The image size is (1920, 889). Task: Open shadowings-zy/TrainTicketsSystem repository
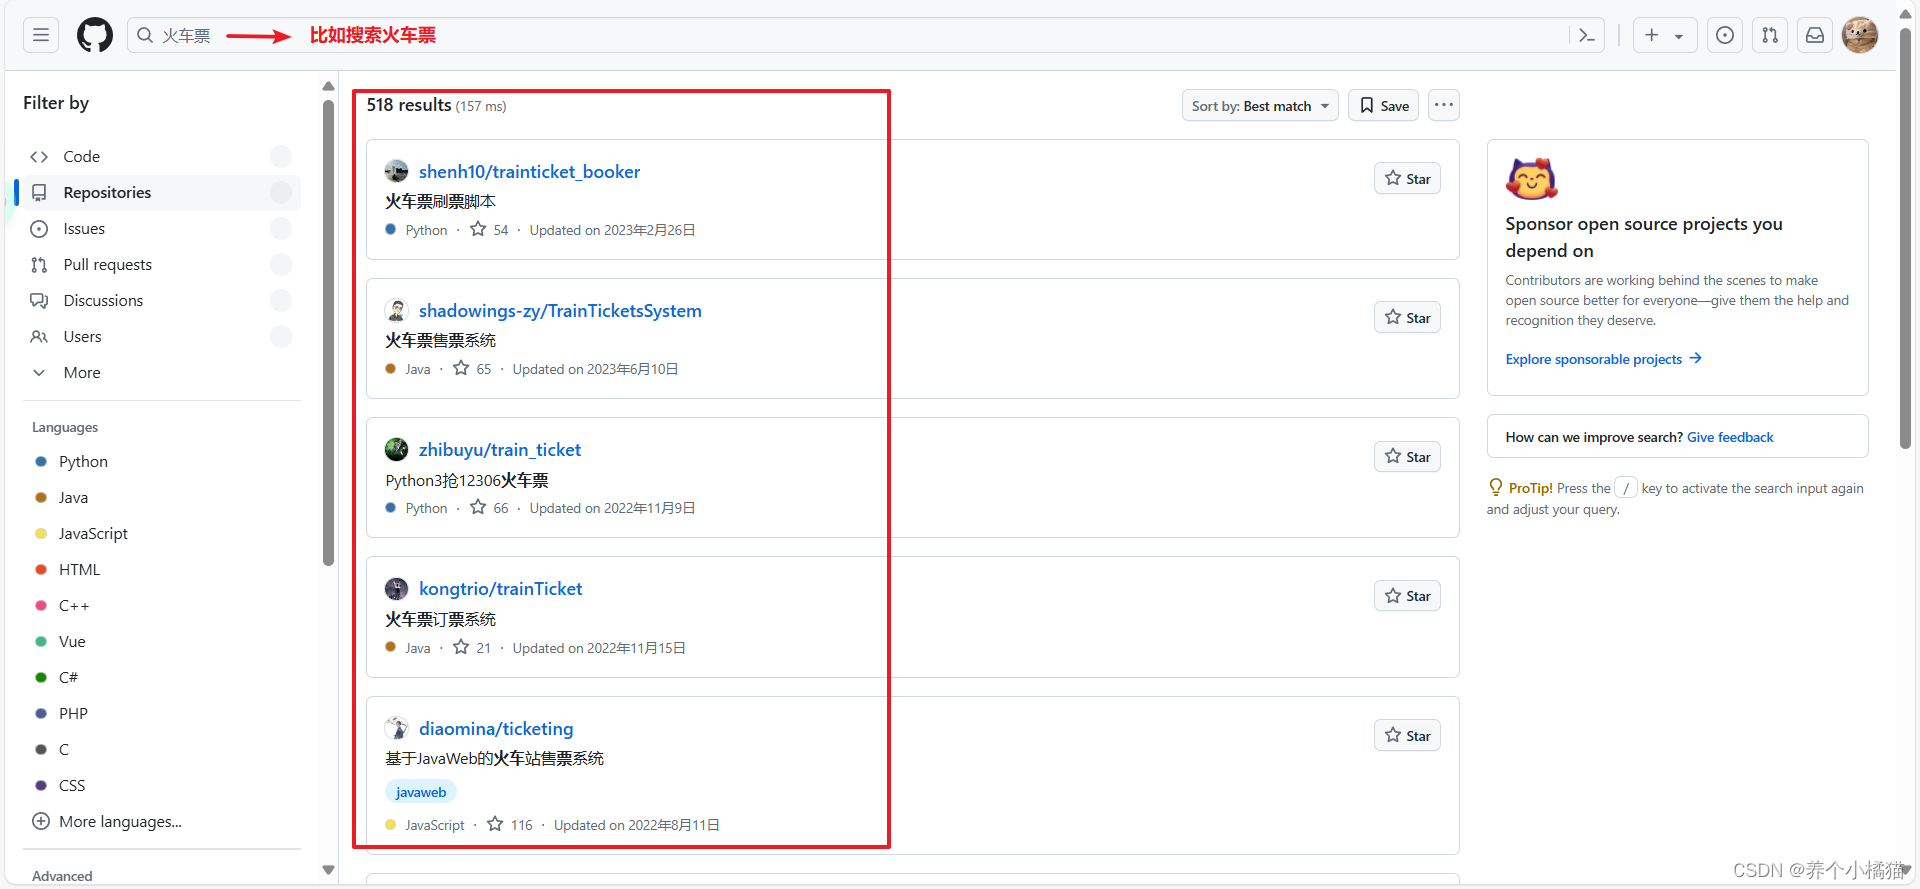(560, 311)
